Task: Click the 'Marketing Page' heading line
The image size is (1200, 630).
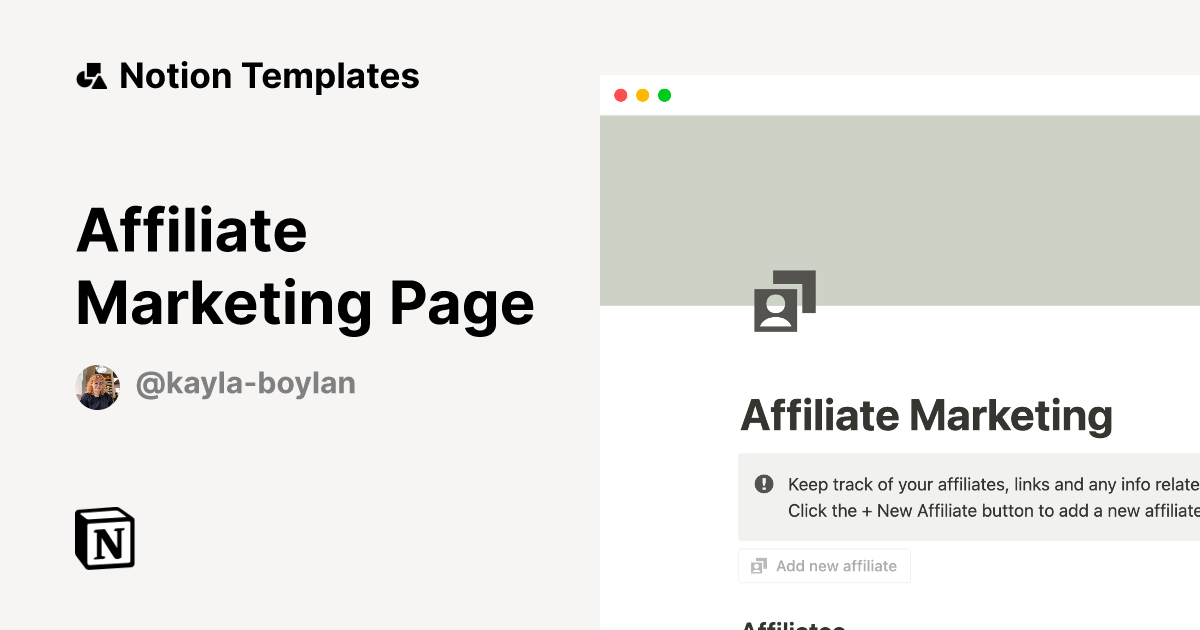Action: [305, 302]
